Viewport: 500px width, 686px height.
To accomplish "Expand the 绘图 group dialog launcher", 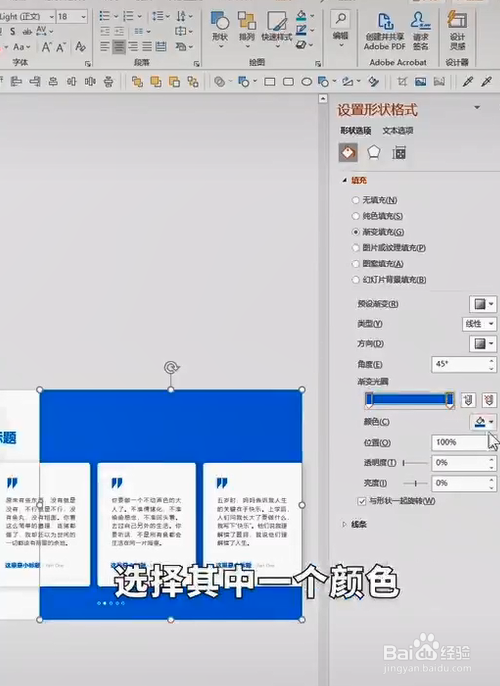I will pyautogui.click(x=318, y=63).
